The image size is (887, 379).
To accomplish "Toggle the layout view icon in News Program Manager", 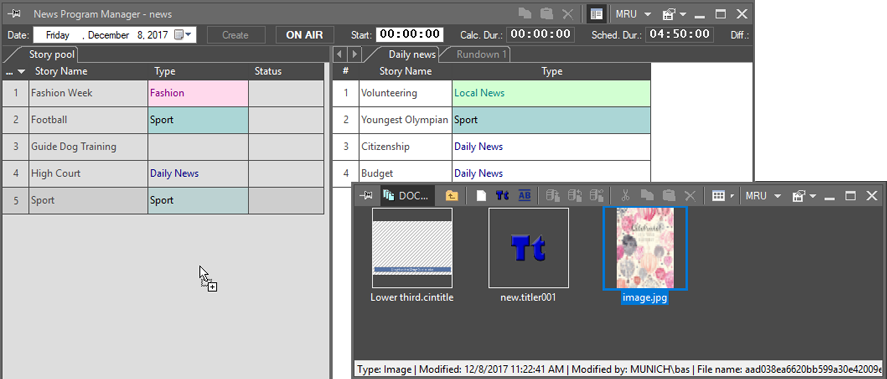I will [x=596, y=14].
